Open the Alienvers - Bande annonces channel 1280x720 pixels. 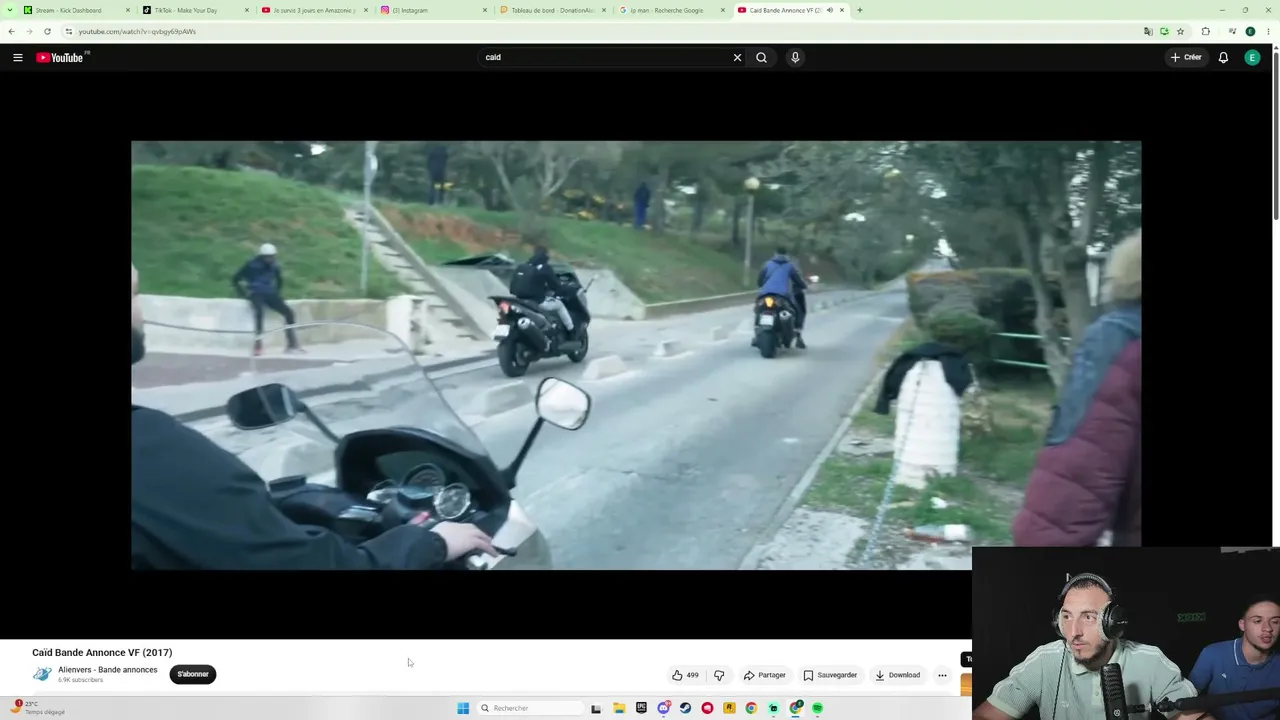coord(107,670)
